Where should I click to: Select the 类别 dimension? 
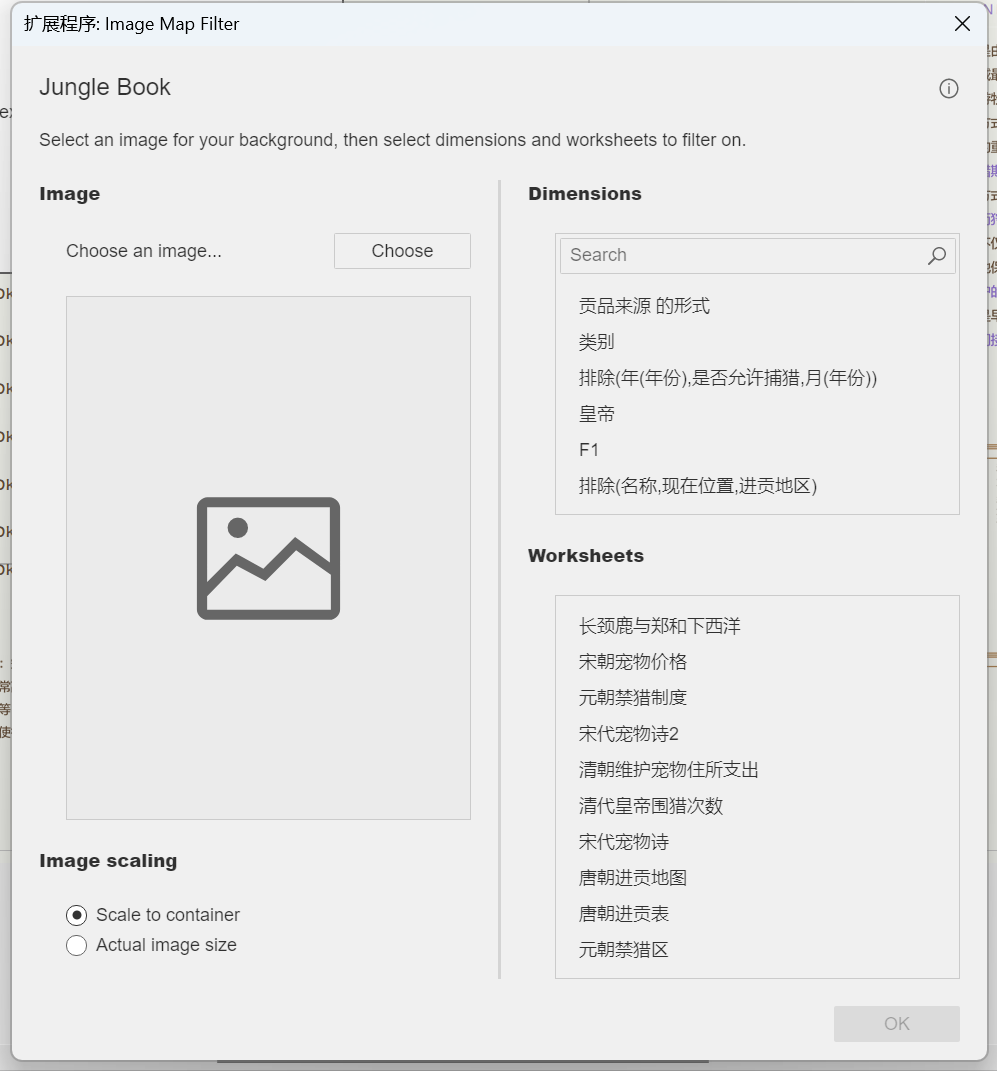pos(596,342)
